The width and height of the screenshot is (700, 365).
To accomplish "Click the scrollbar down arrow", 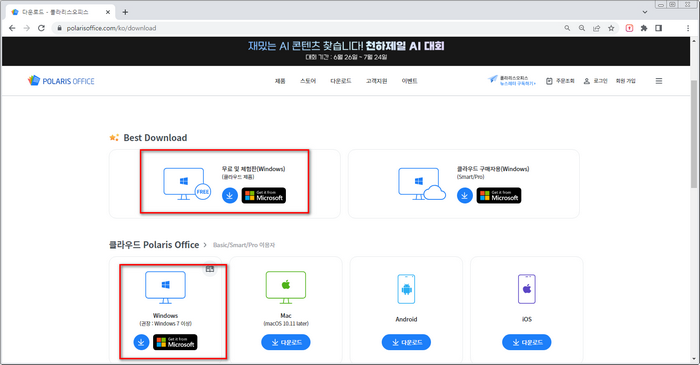I will (694, 359).
